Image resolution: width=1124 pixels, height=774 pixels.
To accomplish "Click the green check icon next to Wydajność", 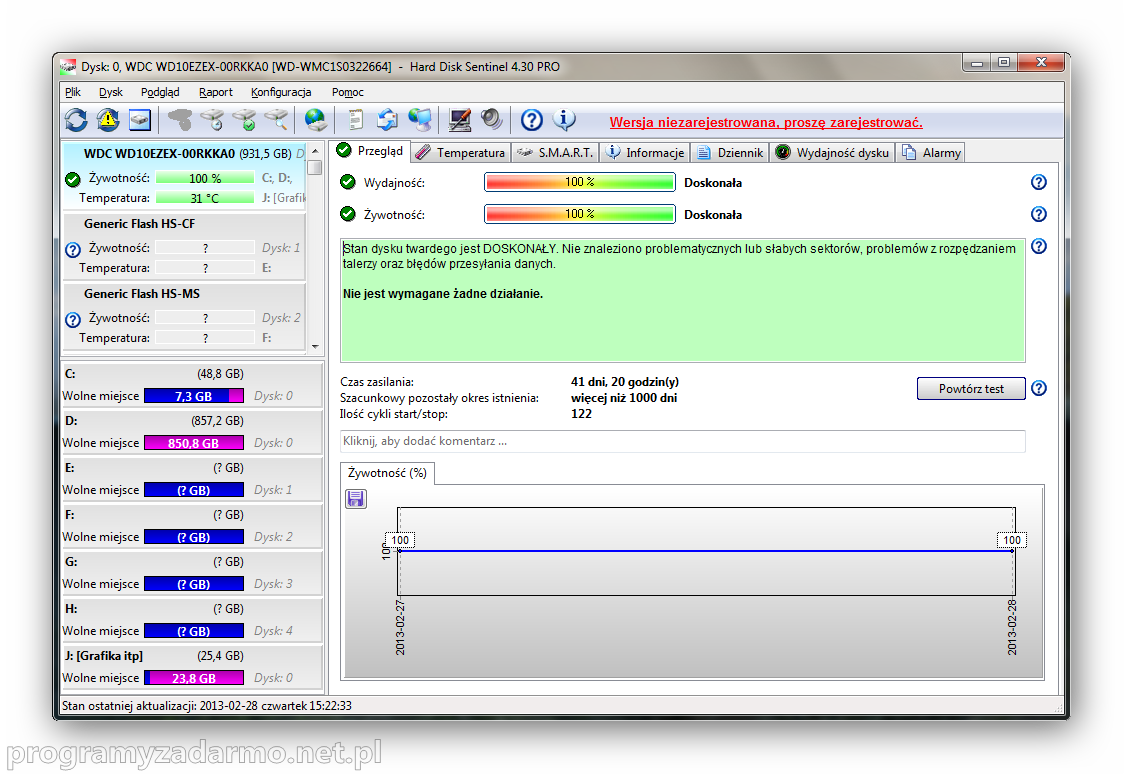I will click(348, 182).
